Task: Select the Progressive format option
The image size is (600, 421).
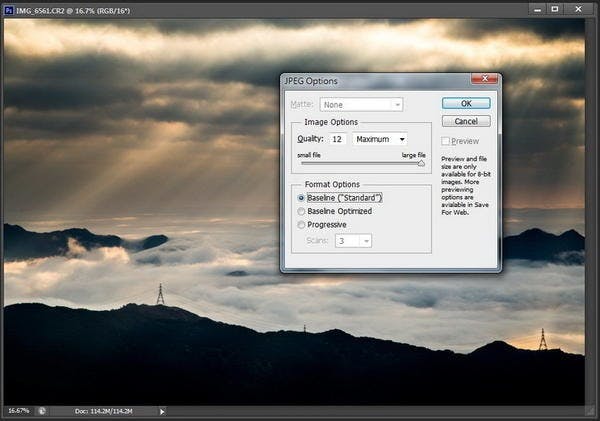Action: pos(302,226)
